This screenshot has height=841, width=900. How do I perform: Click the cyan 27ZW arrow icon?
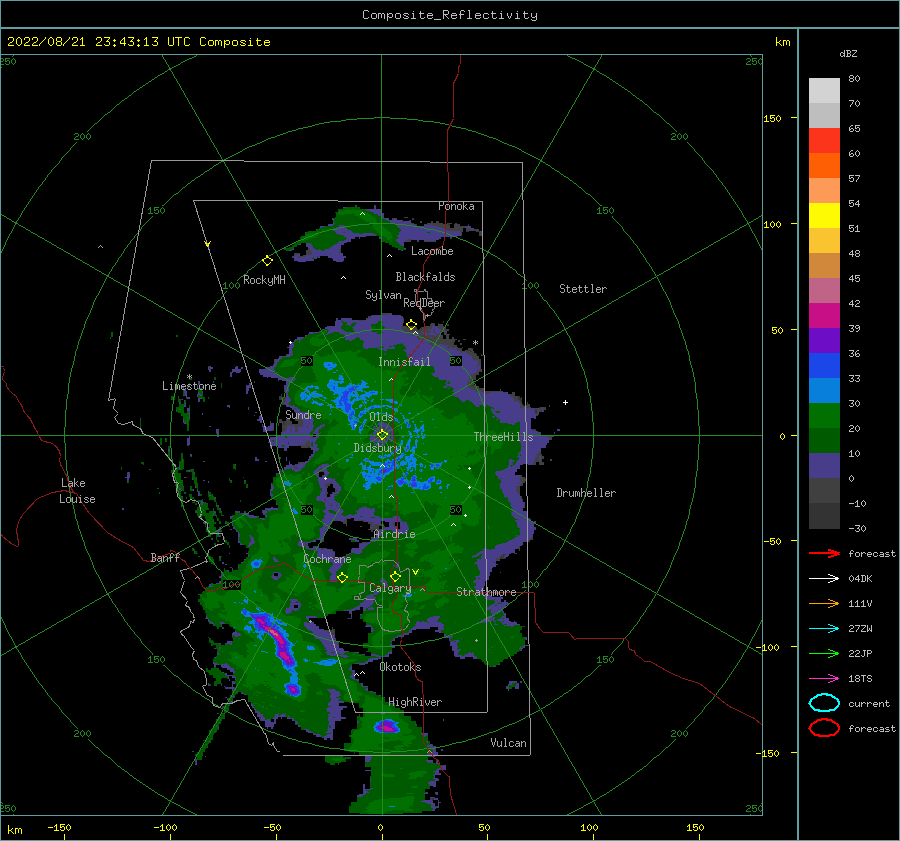point(824,629)
